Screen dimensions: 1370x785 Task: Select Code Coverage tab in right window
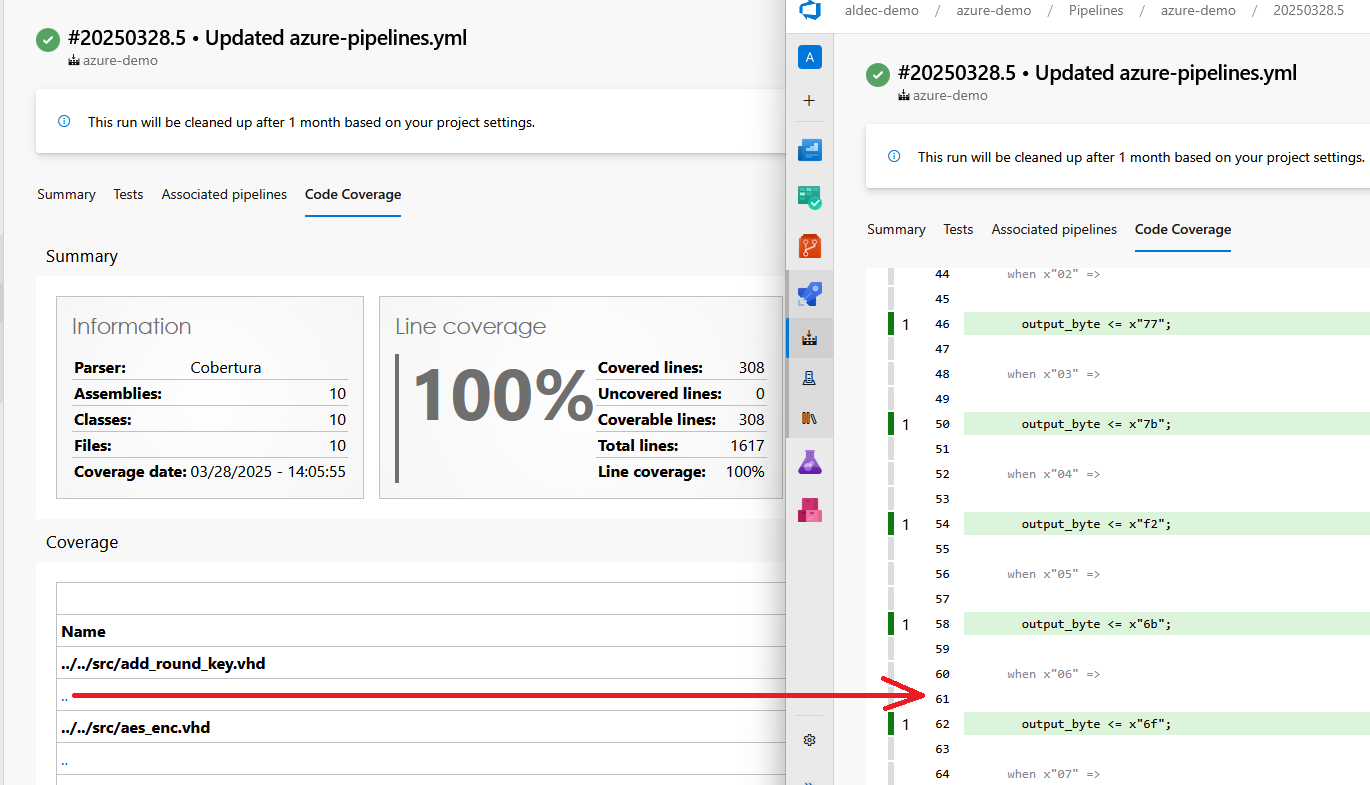(x=1183, y=230)
